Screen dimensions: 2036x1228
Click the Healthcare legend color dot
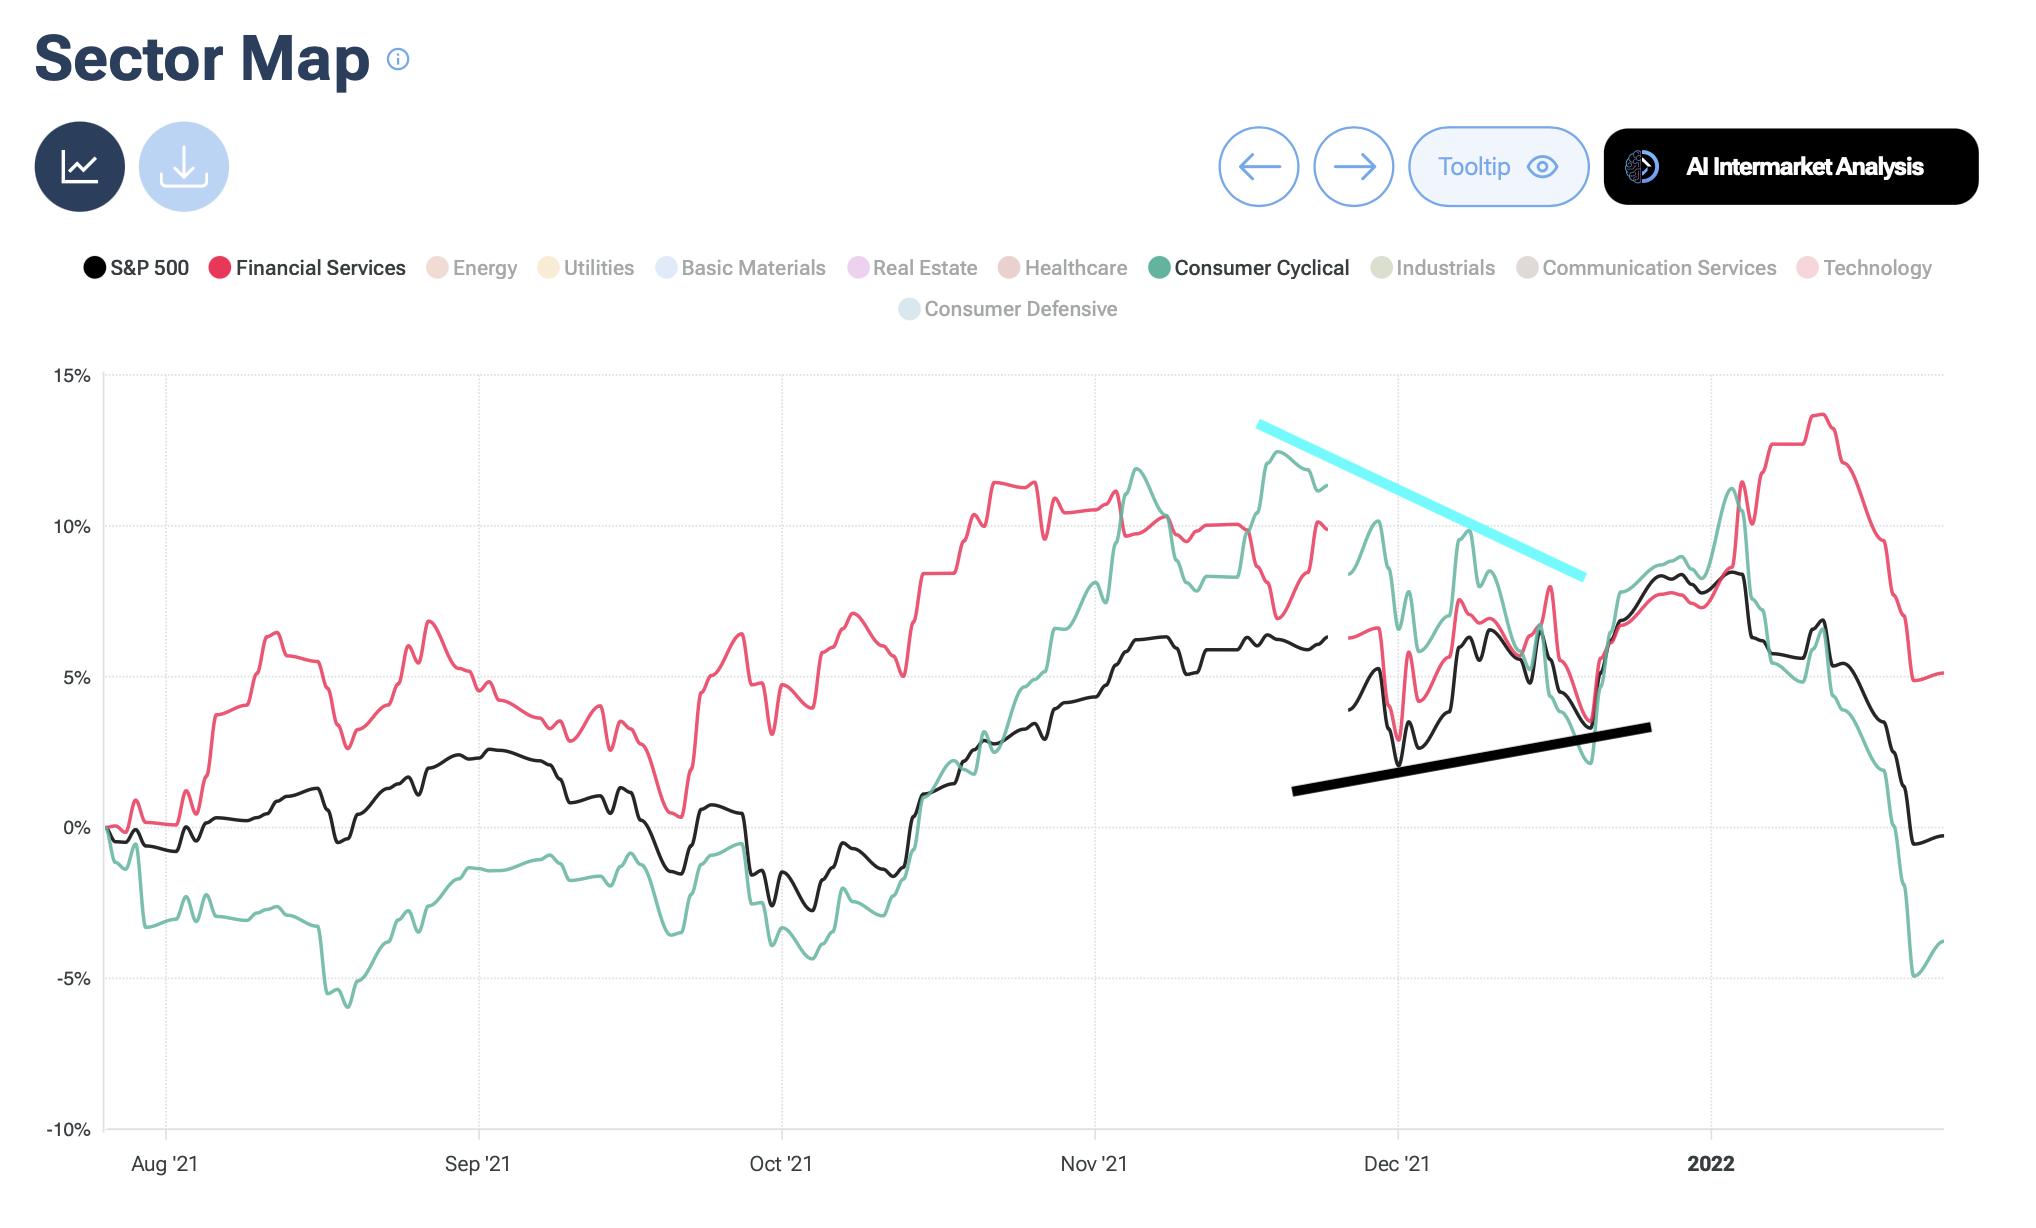pos(1009,268)
